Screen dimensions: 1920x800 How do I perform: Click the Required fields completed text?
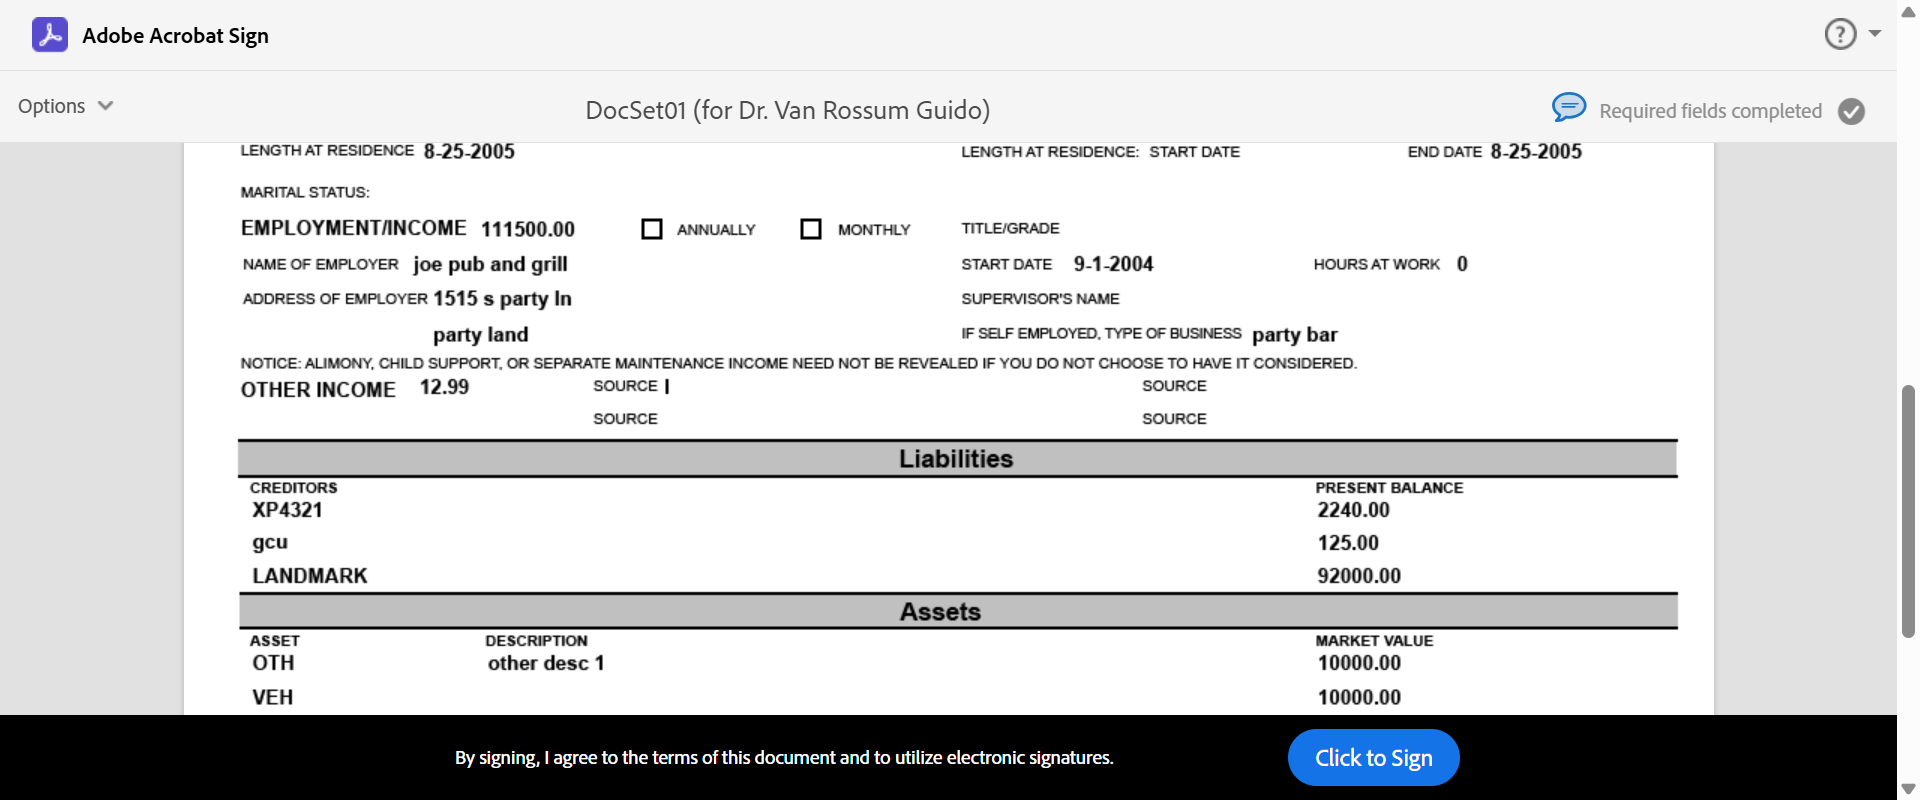pos(1710,111)
